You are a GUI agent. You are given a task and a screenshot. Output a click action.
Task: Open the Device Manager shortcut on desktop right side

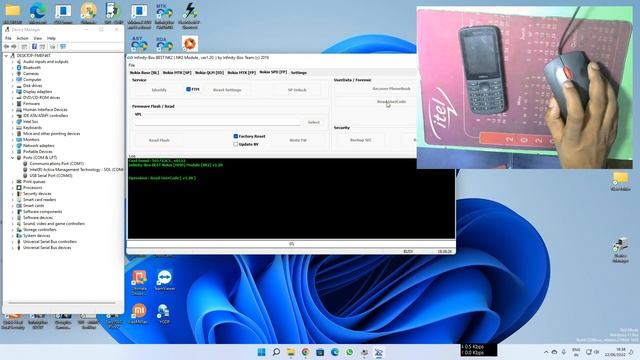[620, 250]
